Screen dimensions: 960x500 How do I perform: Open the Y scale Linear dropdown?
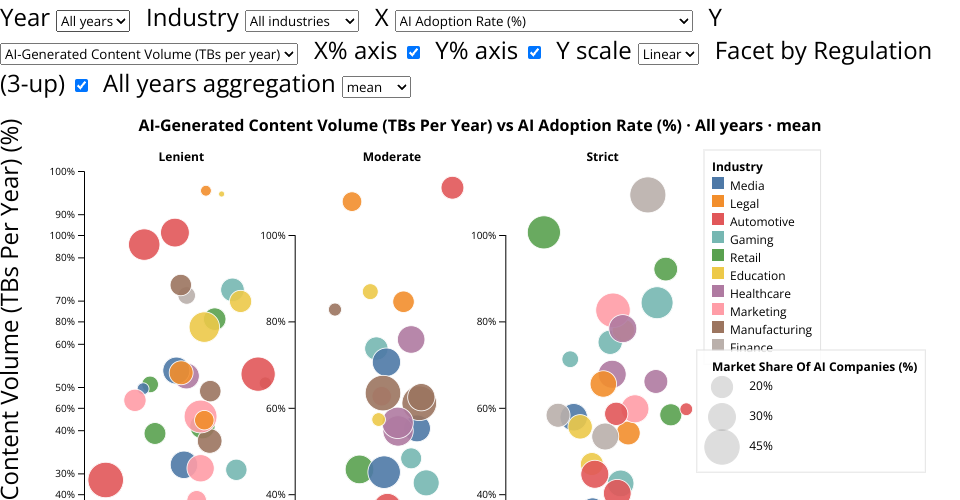coord(668,54)
